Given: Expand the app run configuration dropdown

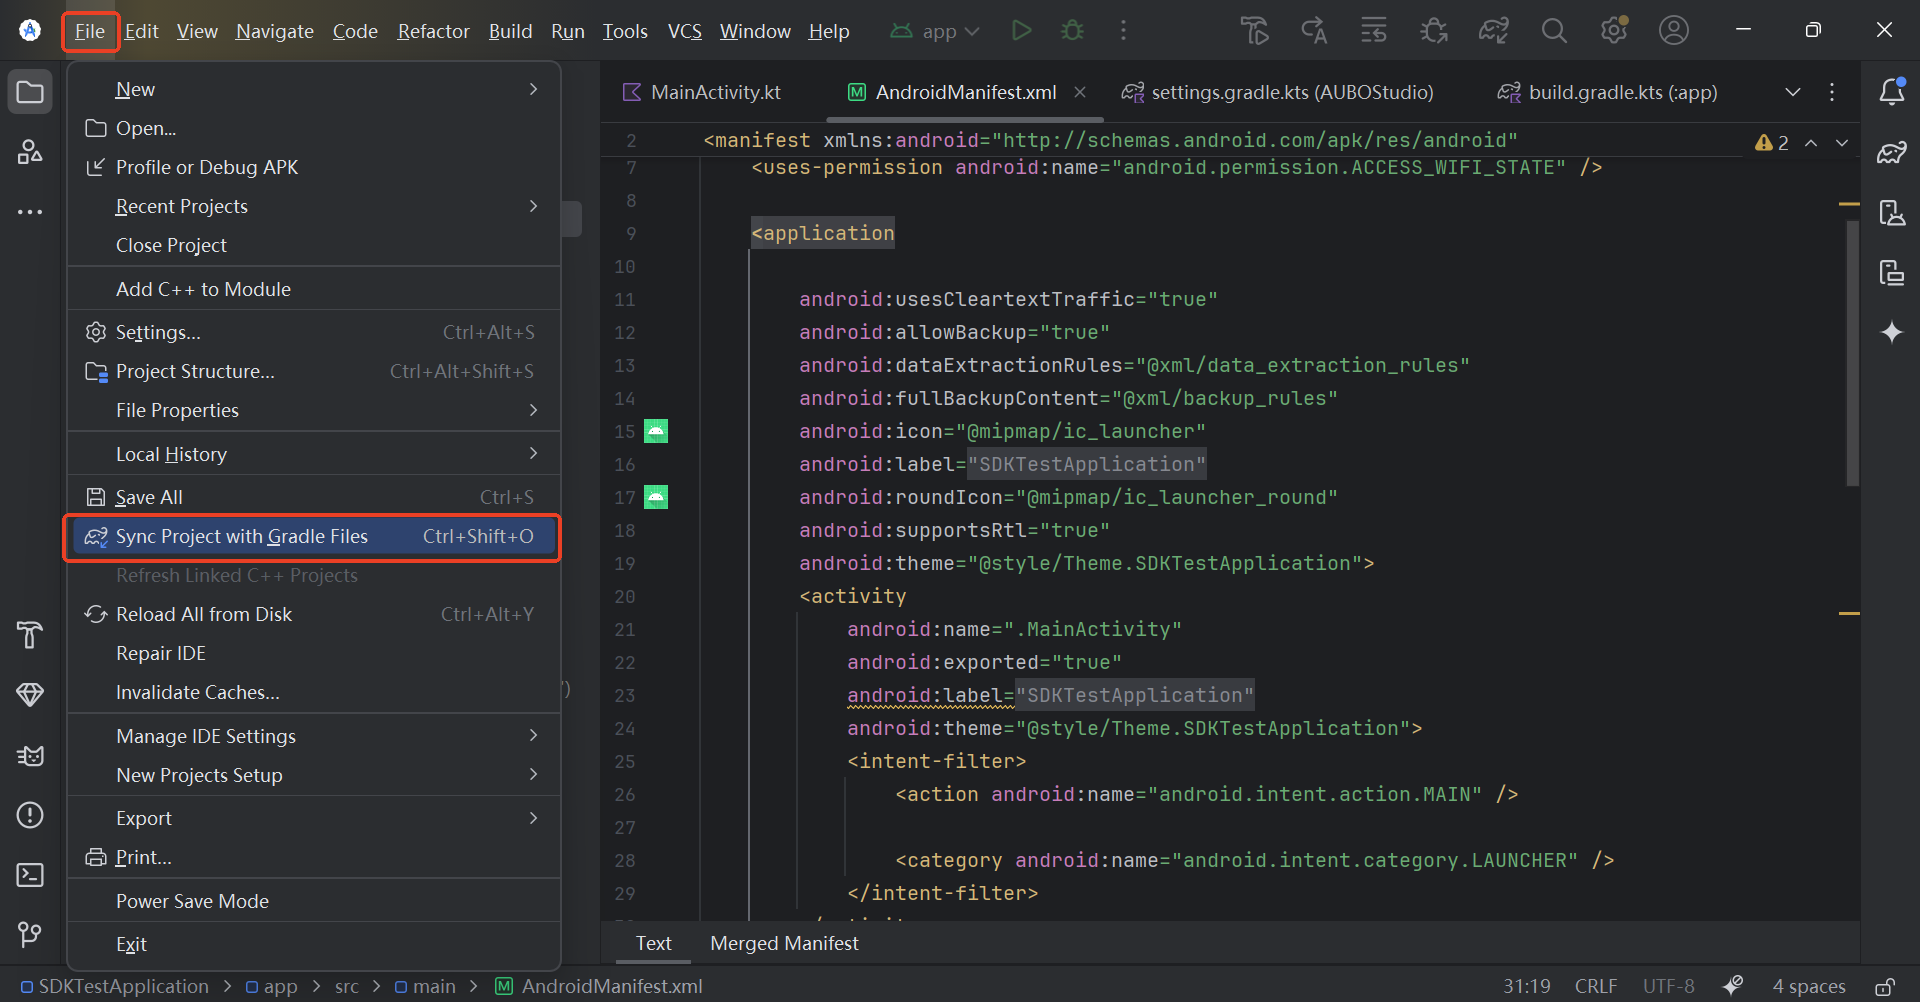Looking at the screenshot, I should pyautogui.click(x=972, y=30).
